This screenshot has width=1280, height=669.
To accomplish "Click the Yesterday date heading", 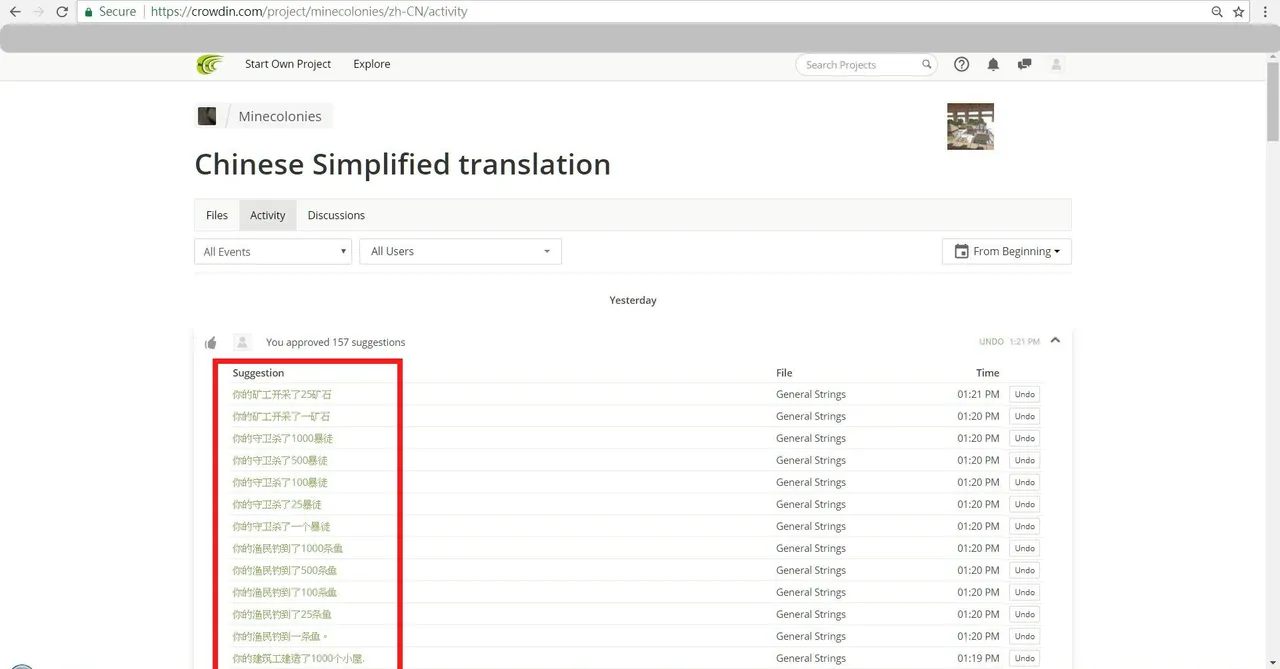I will [x=633, y=300].
